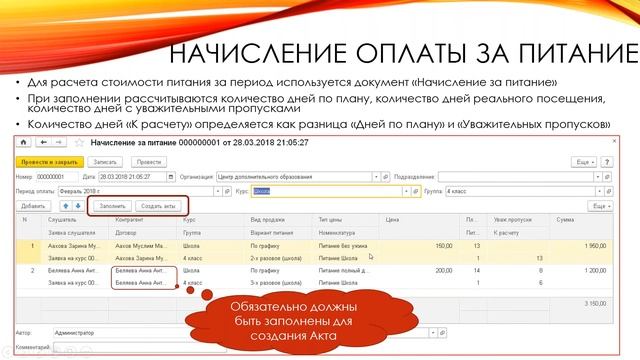Focus the Подразделение input field

pos(516,177)
